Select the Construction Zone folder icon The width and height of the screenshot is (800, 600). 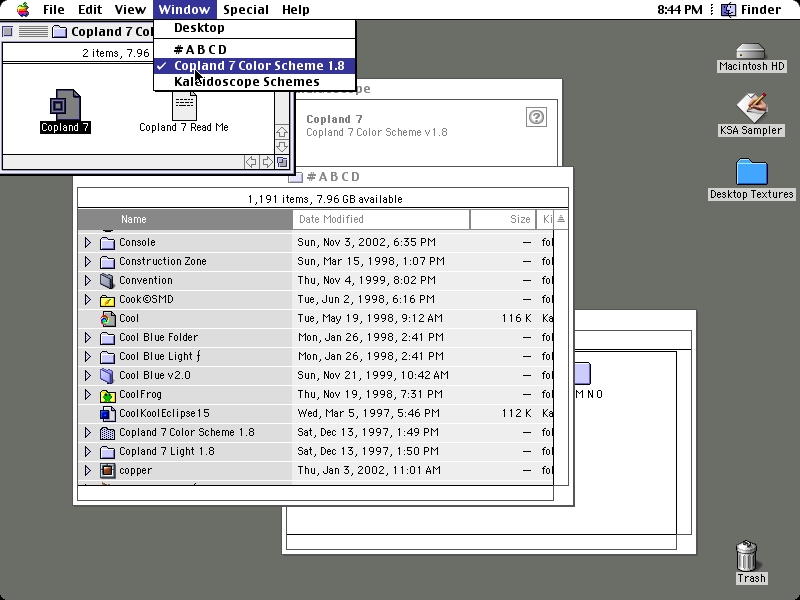point(107,261)
